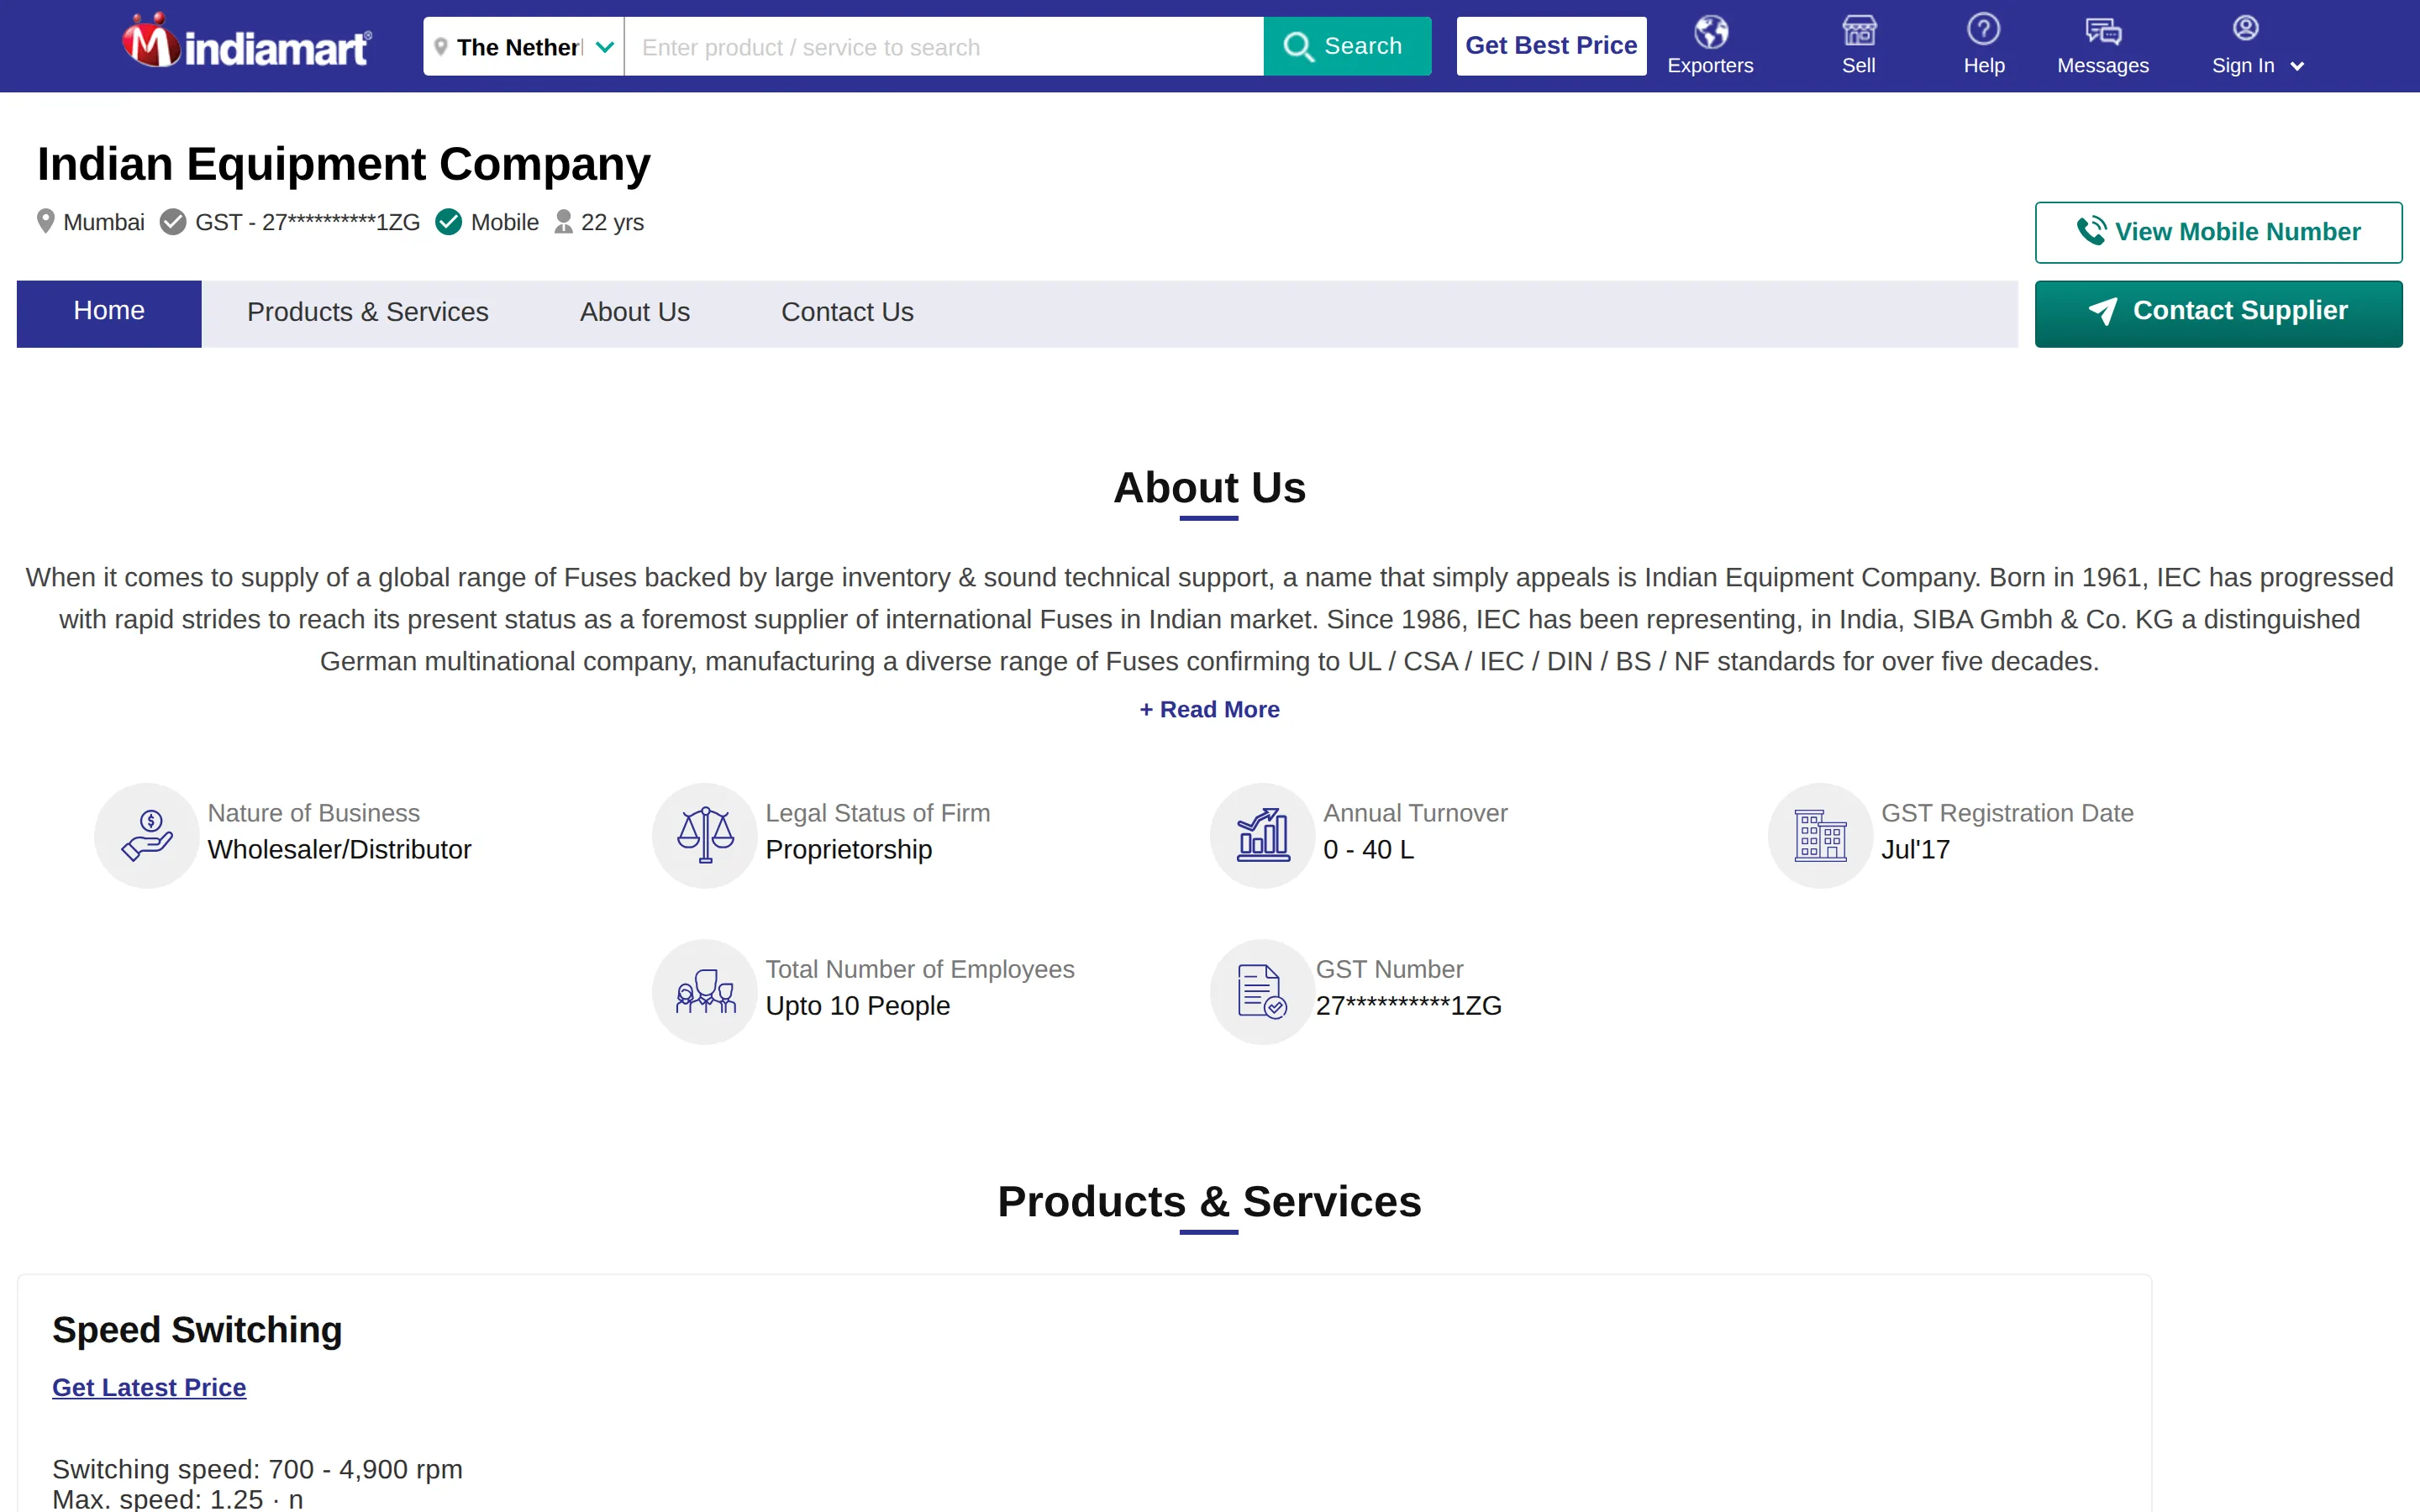Click paper plane icon in Contact Supplier

[x=2102, y=311]
